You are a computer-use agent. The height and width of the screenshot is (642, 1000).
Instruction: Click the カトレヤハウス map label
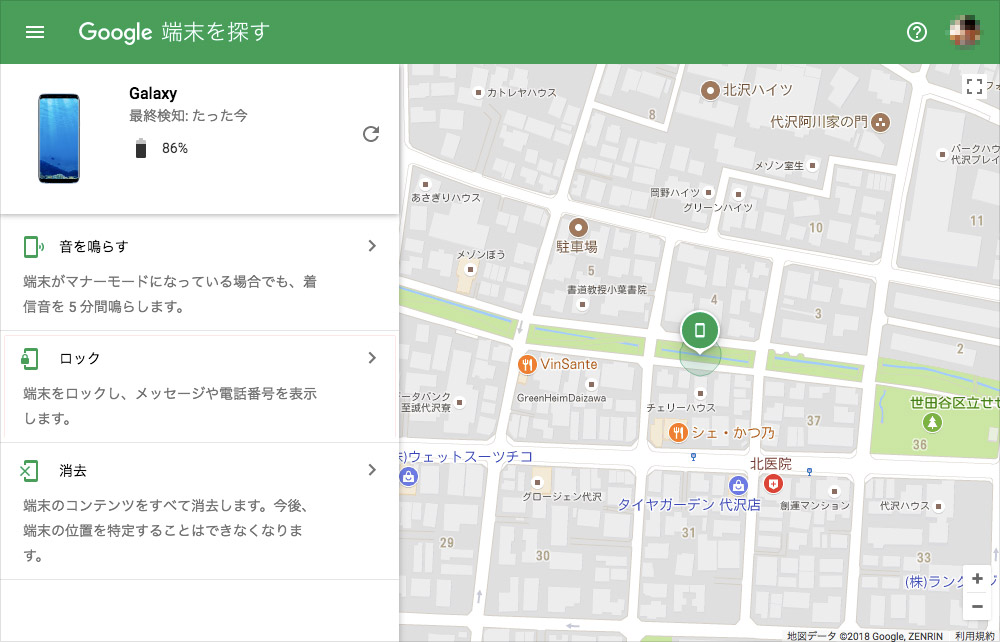pyautogui.click(x=522, y=92)
